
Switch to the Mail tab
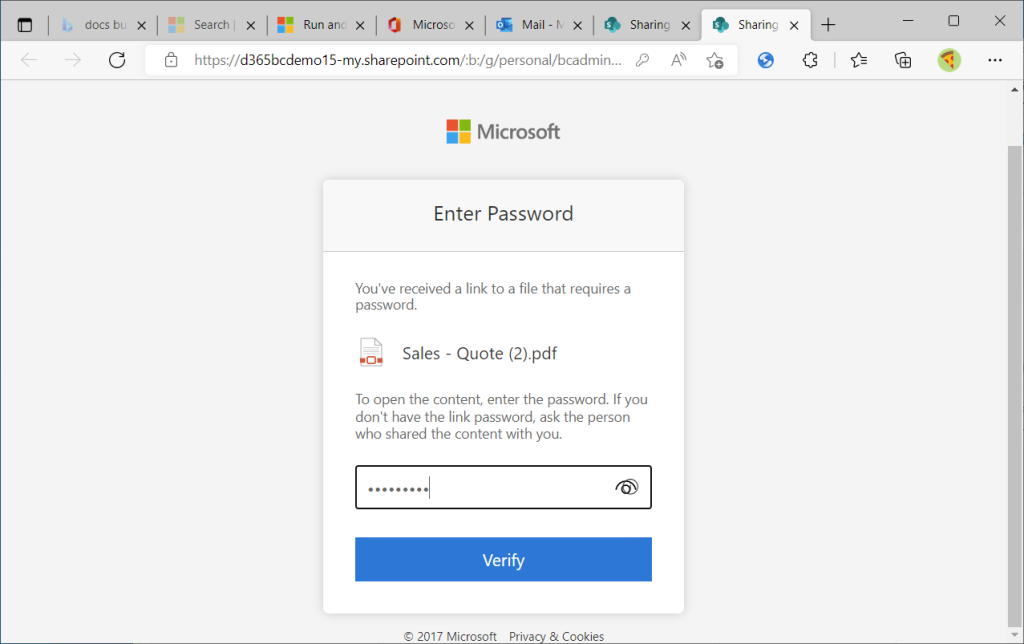click(530, 25)
